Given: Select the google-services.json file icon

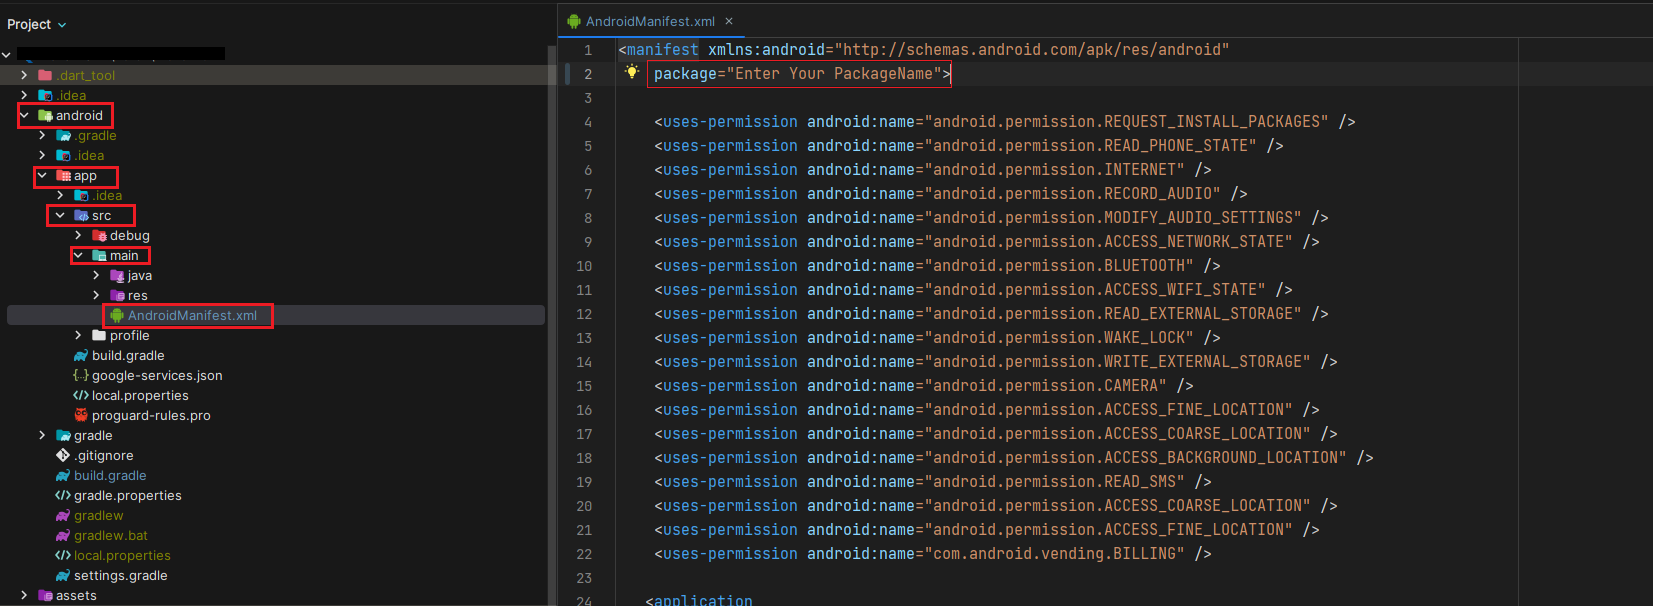Looking at the screenshot, I should tap(81, 375).
